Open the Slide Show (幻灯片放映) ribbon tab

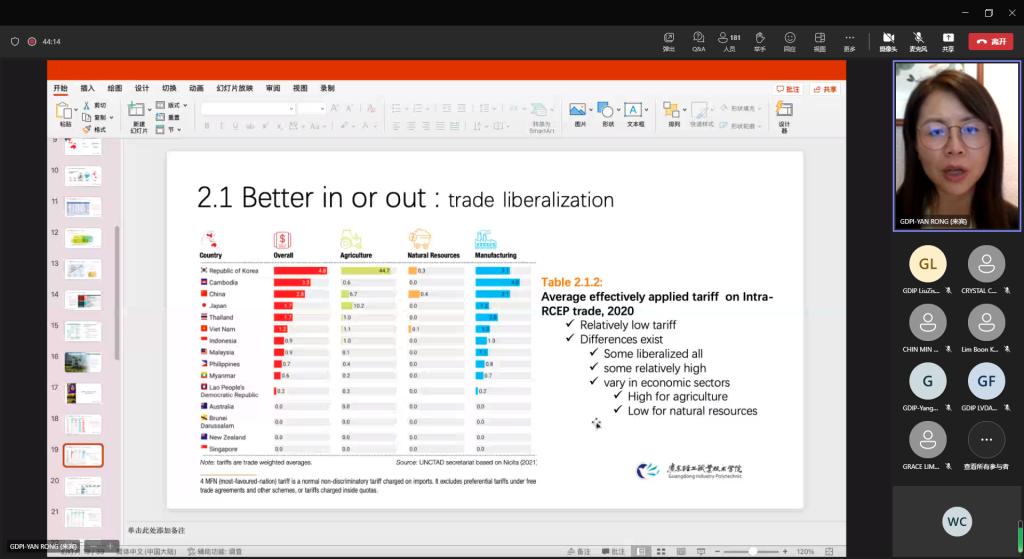click(232, 88)
